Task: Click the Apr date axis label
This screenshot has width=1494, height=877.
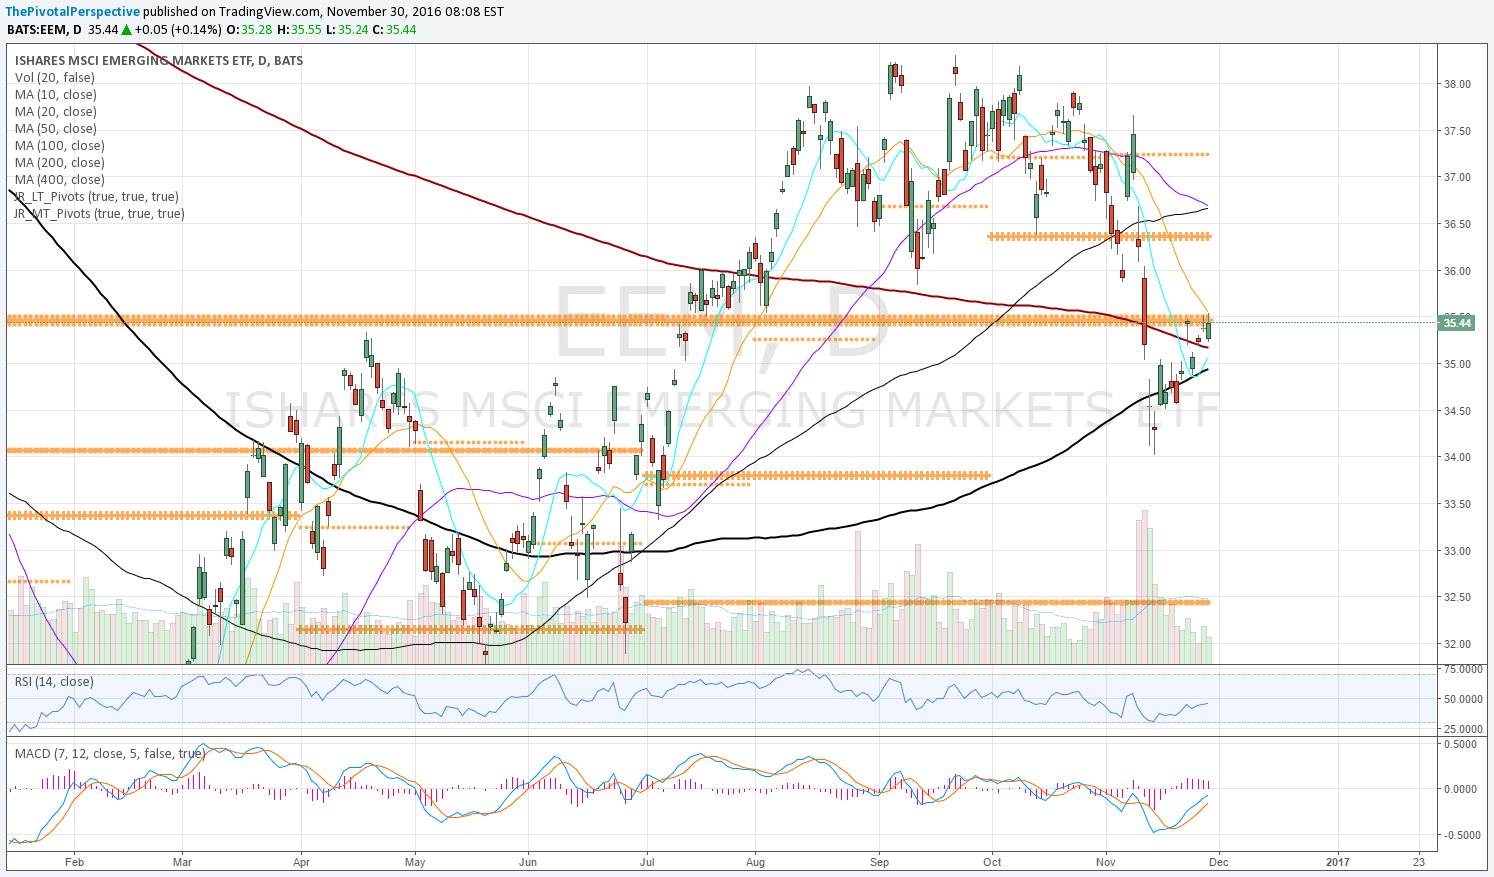Action: tap(301, 861)
